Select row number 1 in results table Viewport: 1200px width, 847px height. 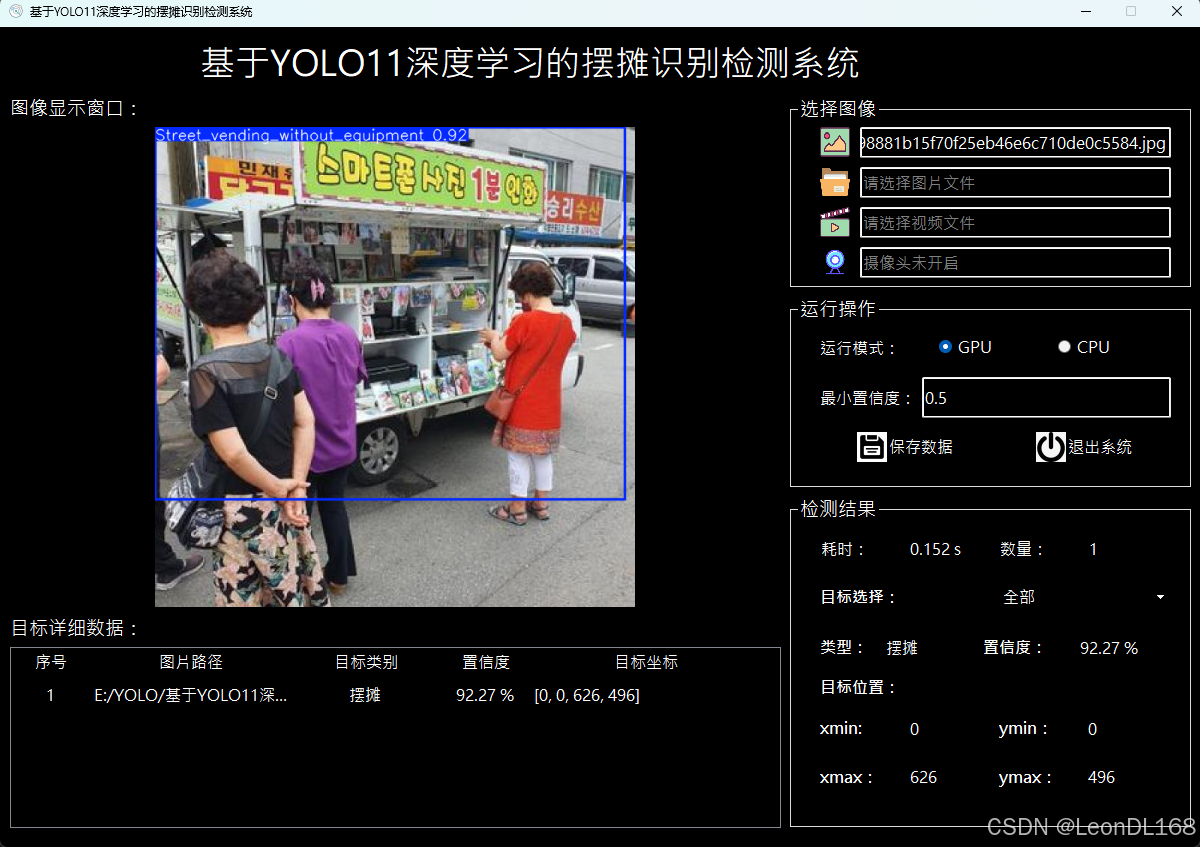pos(51,695)
